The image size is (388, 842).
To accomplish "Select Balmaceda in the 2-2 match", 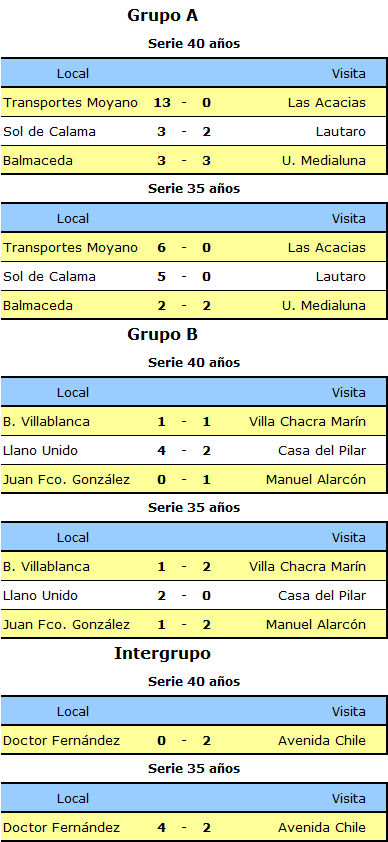I will (38, 306).
